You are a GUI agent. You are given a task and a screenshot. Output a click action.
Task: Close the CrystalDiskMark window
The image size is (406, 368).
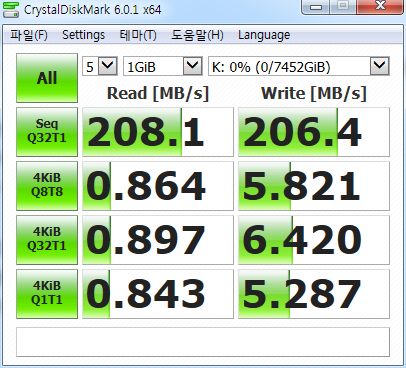[x=380, y=7]
